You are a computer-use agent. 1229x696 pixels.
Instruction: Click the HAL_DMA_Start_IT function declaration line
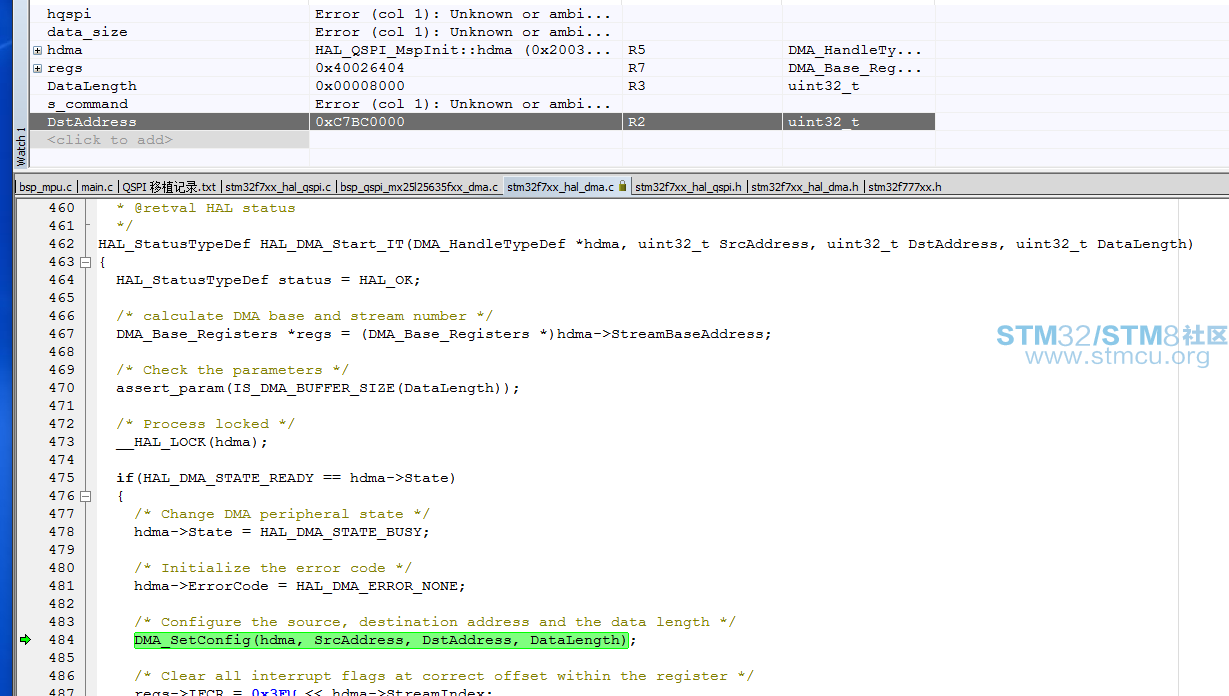coord(646,244)
